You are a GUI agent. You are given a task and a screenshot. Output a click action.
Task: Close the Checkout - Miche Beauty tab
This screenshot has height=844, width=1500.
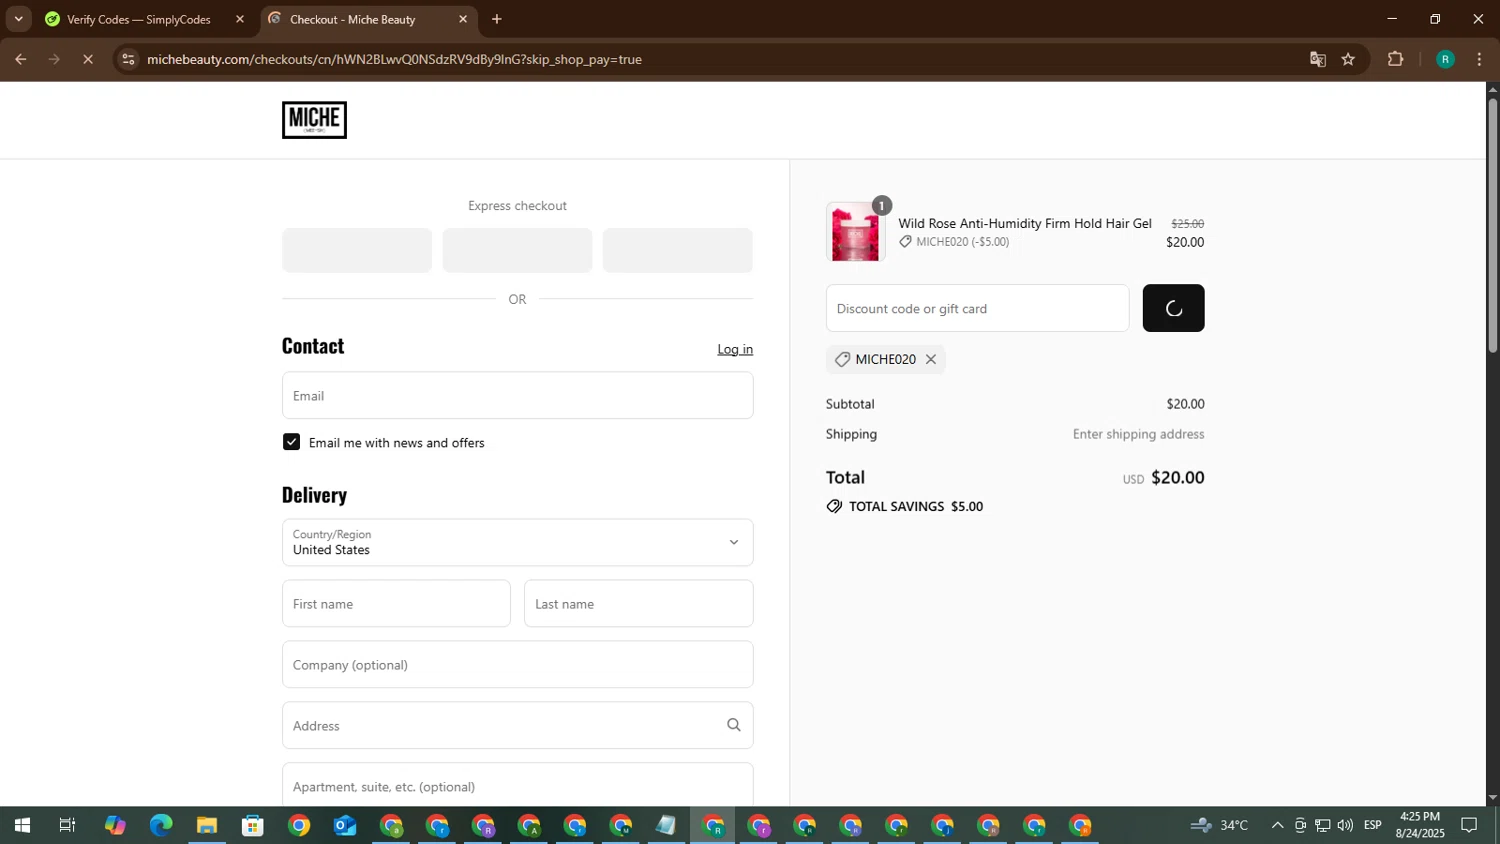click(463, 19)
